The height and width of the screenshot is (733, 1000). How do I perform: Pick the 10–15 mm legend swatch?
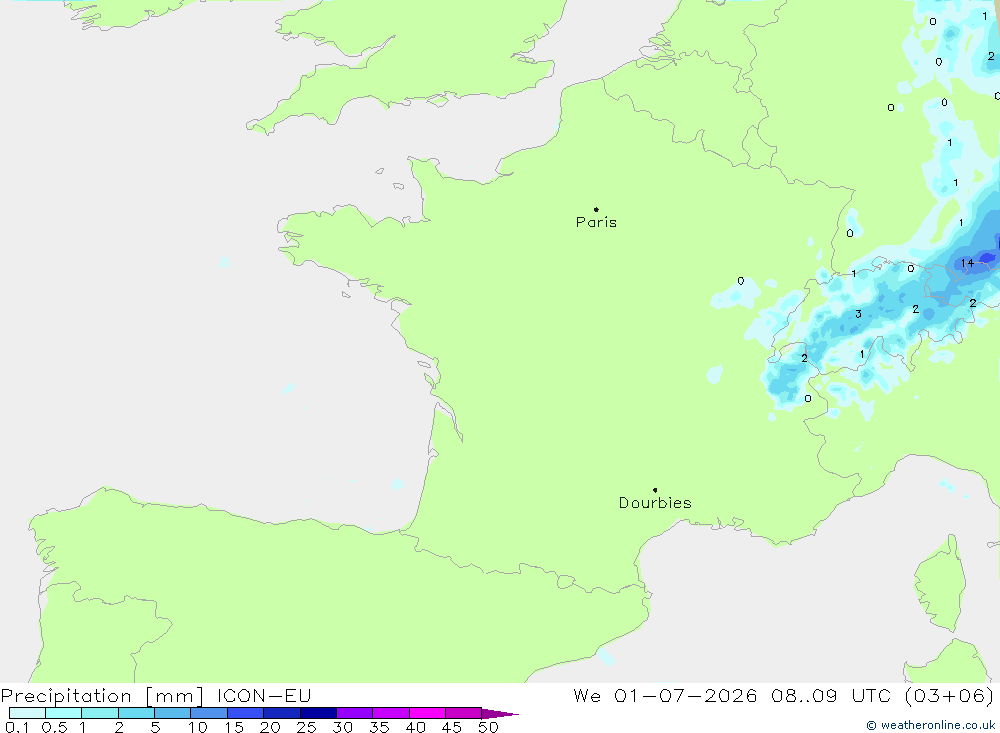click(x=209, y=713)
